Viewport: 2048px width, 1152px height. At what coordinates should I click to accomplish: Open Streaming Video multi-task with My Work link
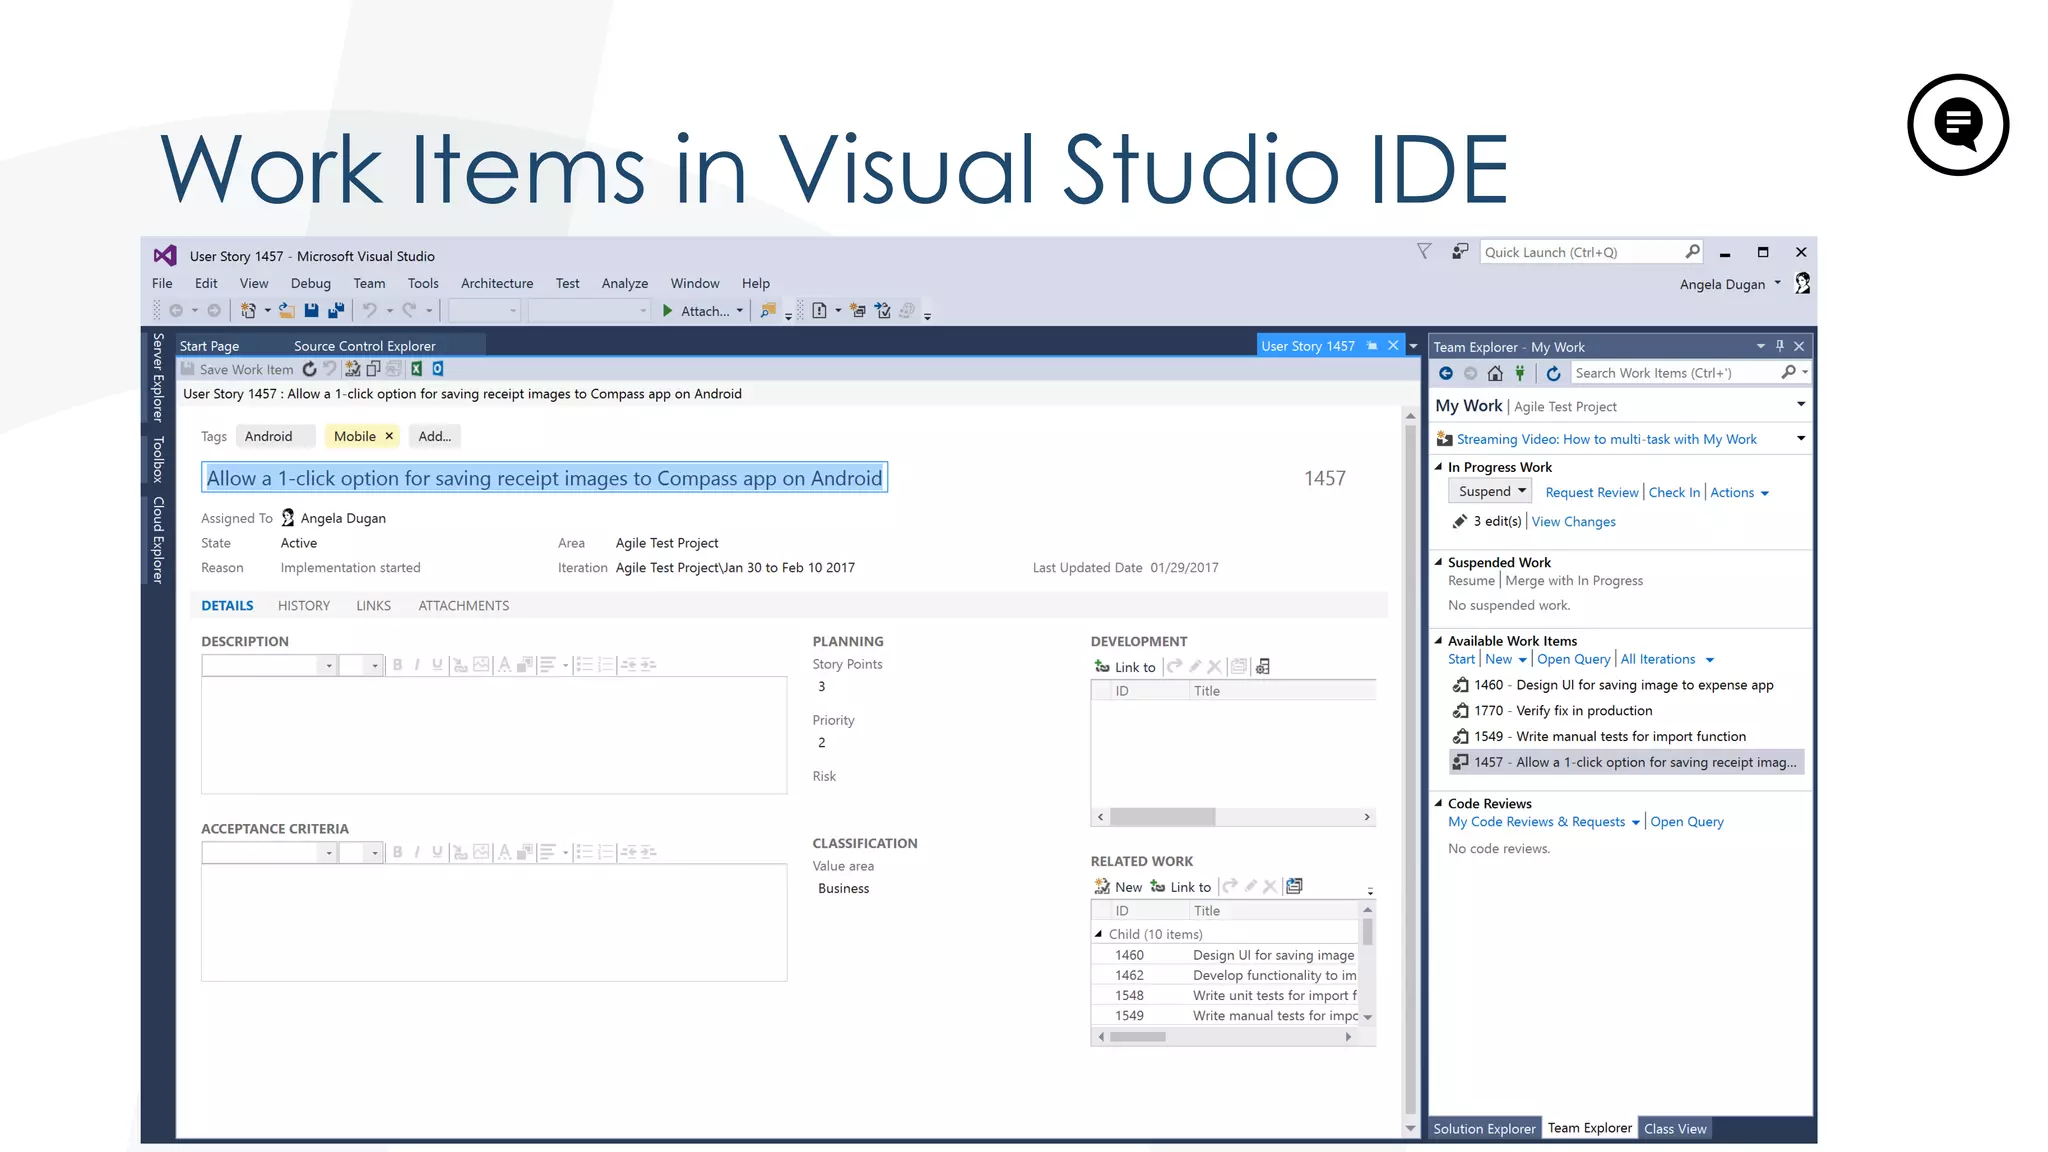1607,439
